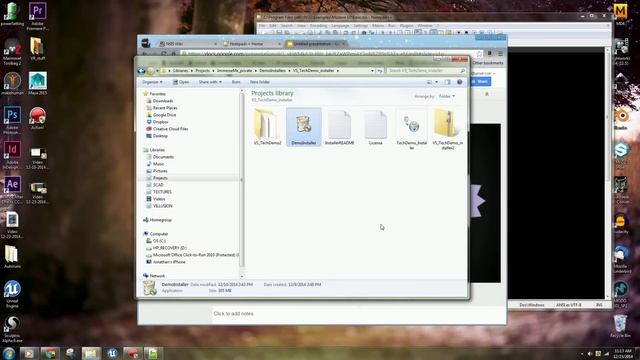The width and height of the screenshot is (640, 360).
Task: Toggle the Explorer preview pane icon
Action: 448,82
